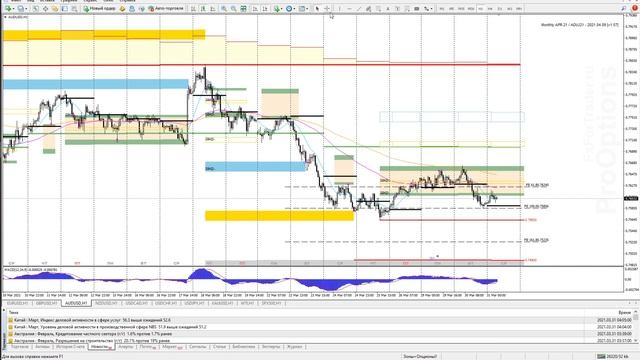Screen dimensions: 640x360
Task: Select the crosshair tool
Action: pyautogui.click(x=327, y=8)
